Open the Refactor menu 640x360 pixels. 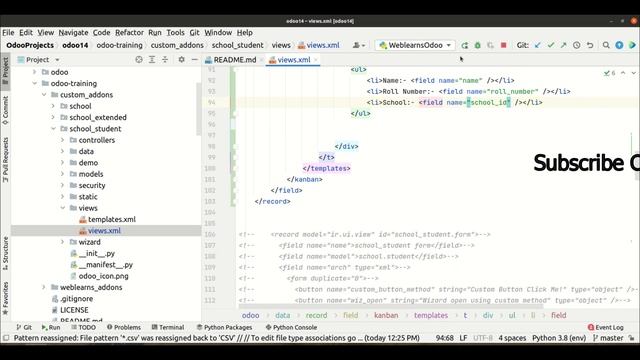pos(129,33)
